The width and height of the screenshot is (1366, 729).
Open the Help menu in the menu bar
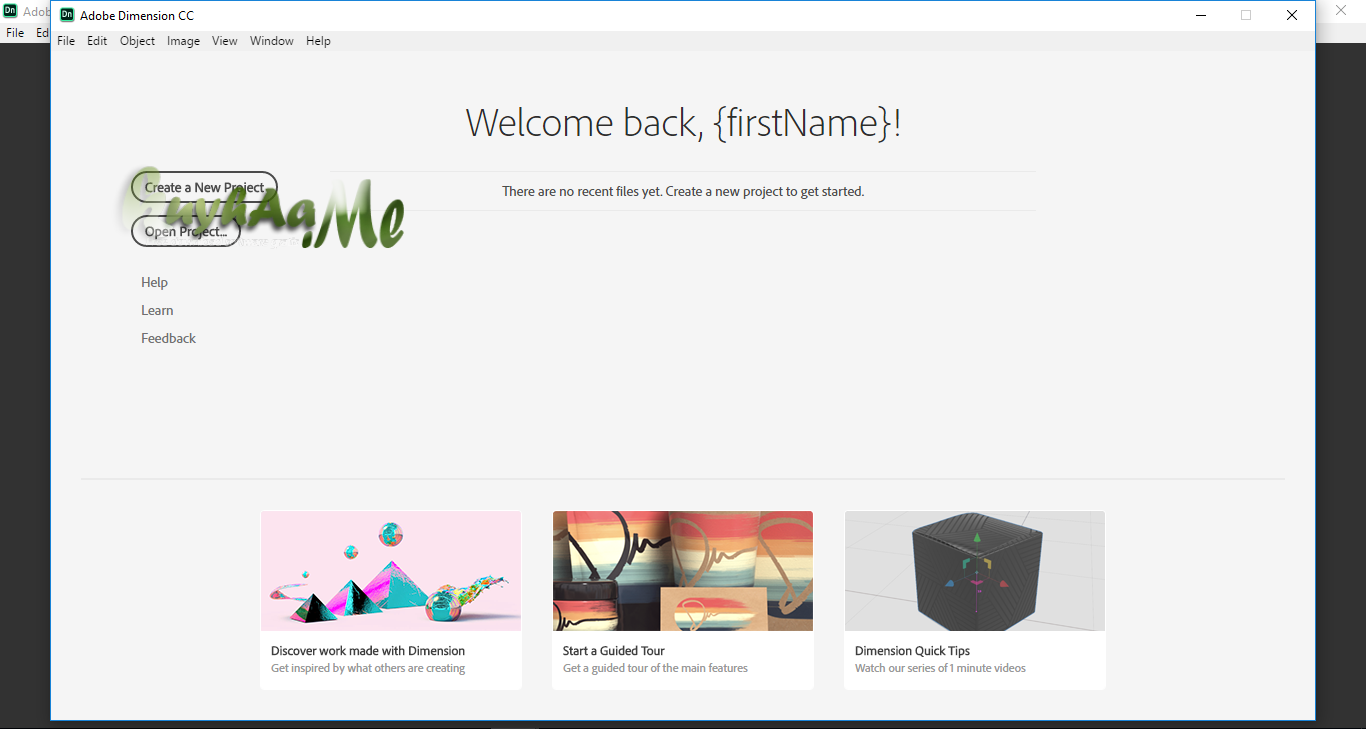pos(318,41)
